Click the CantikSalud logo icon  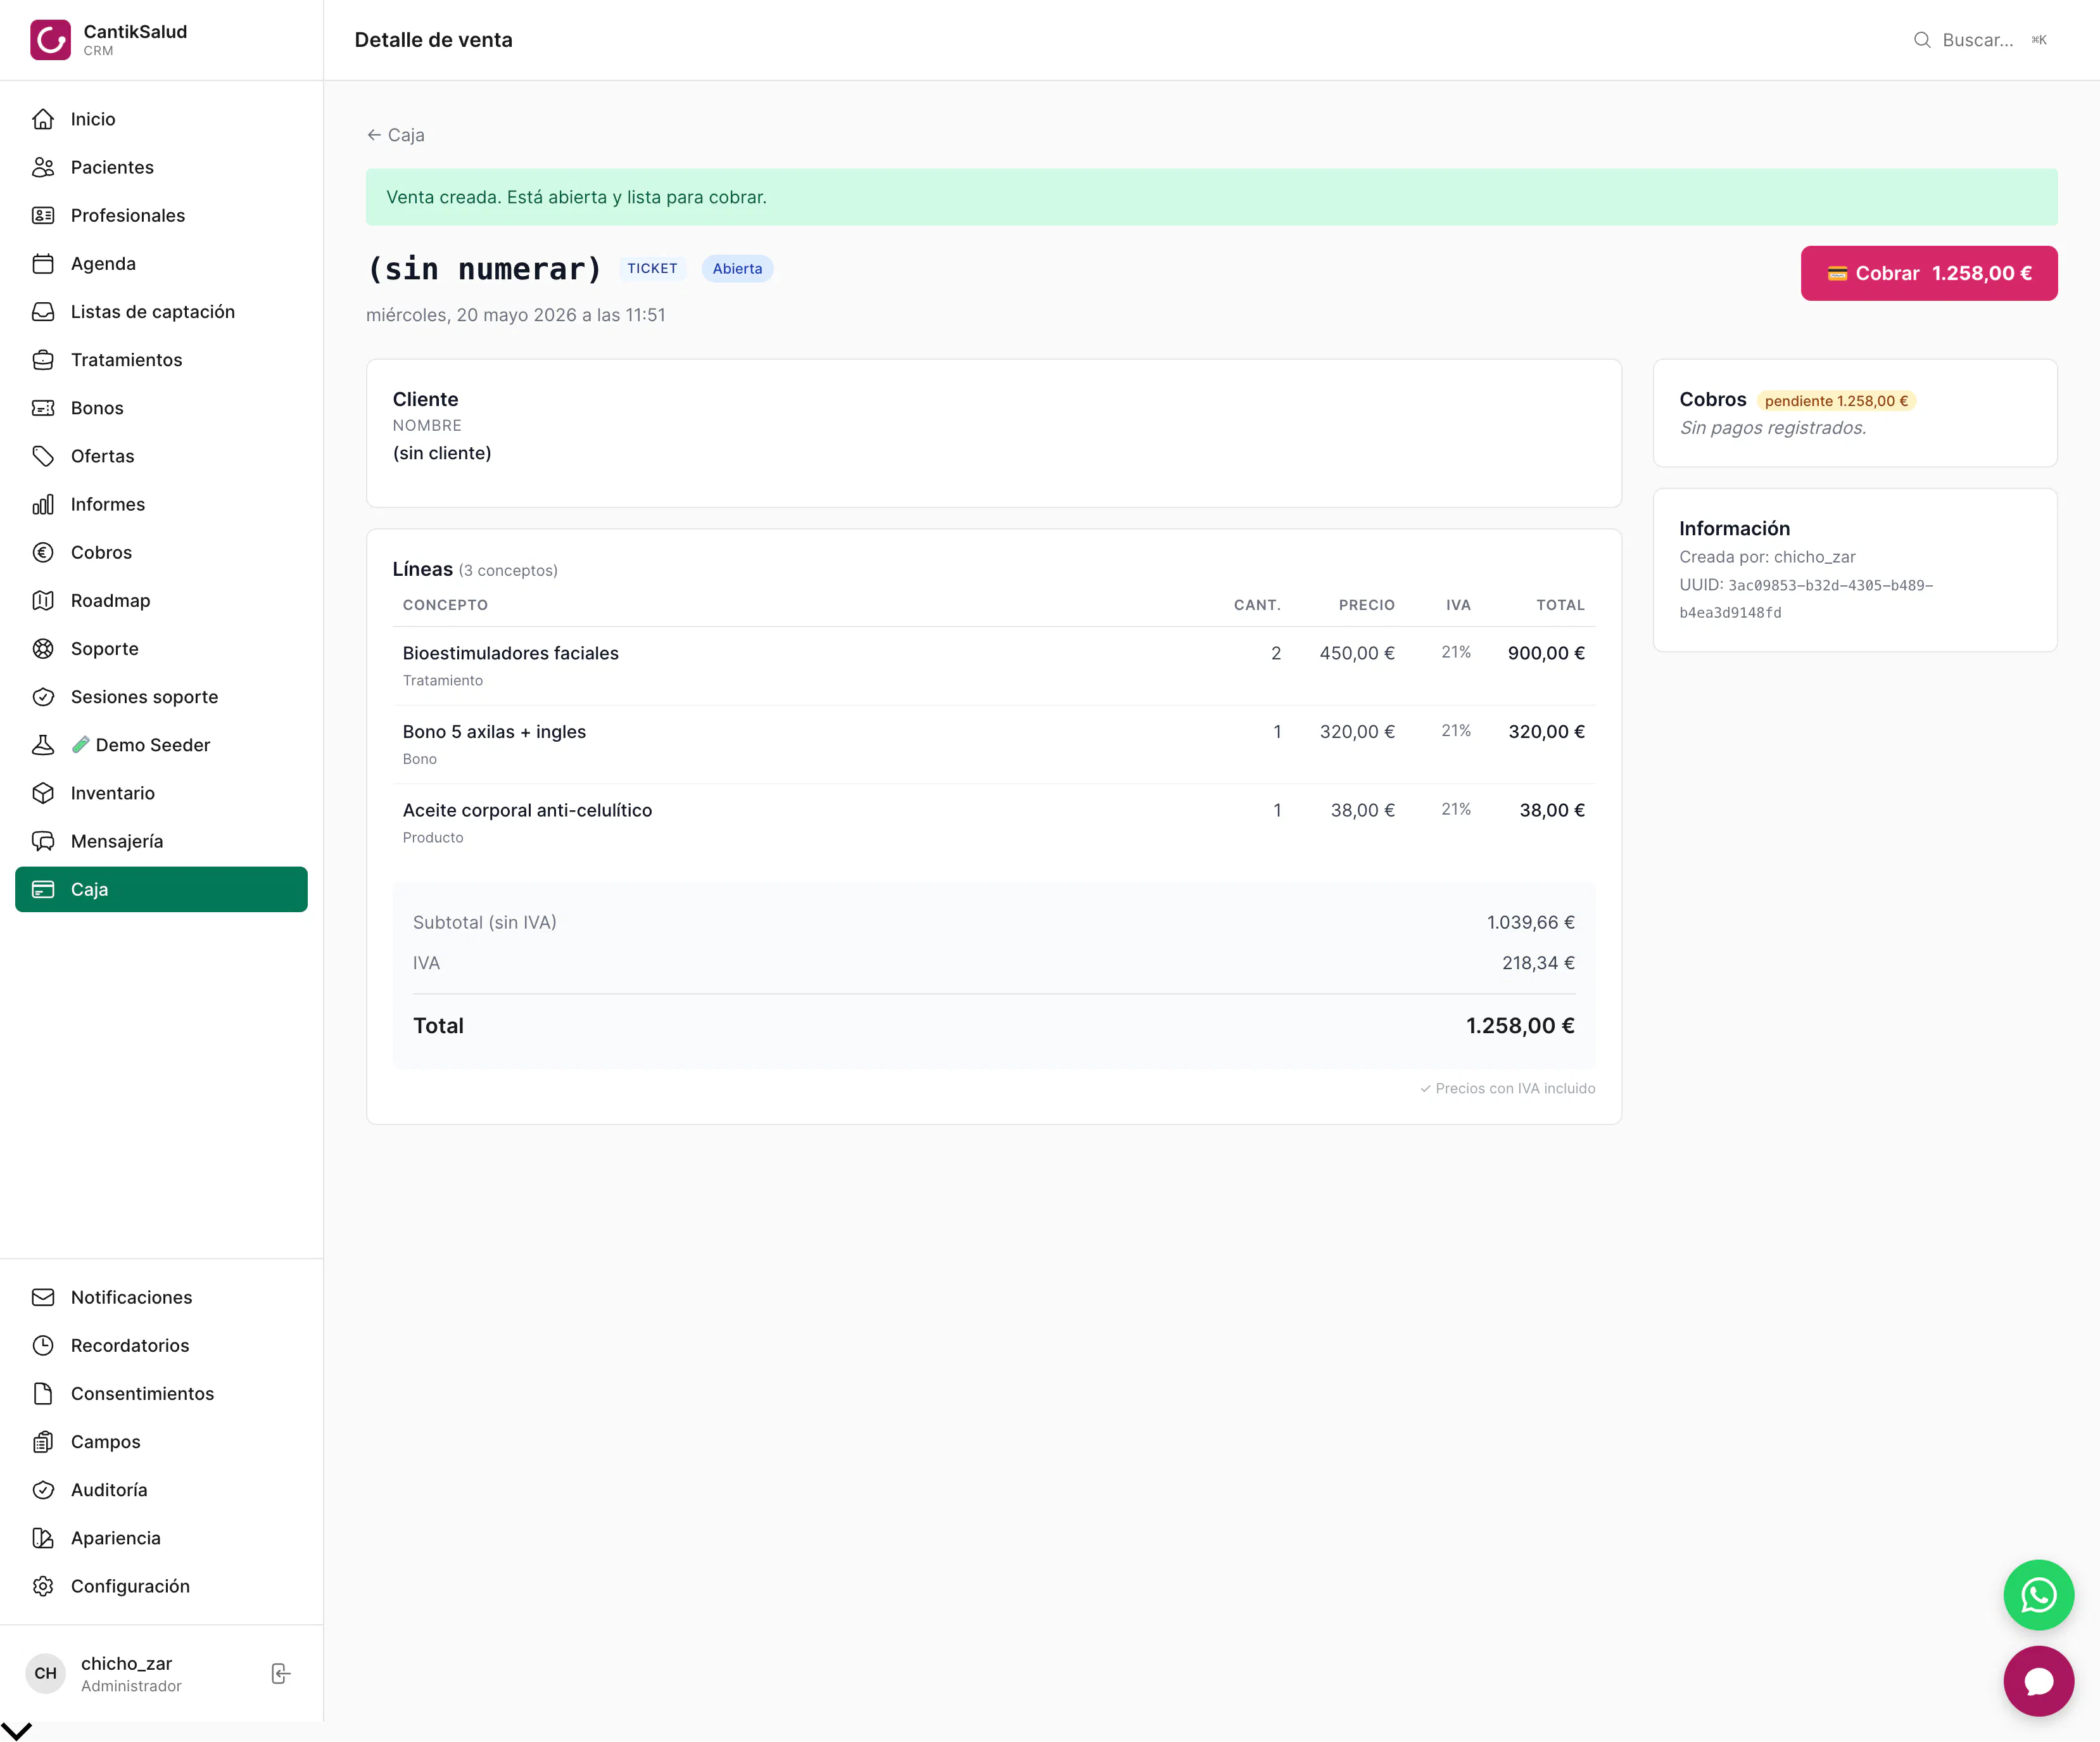pos(50,40)
